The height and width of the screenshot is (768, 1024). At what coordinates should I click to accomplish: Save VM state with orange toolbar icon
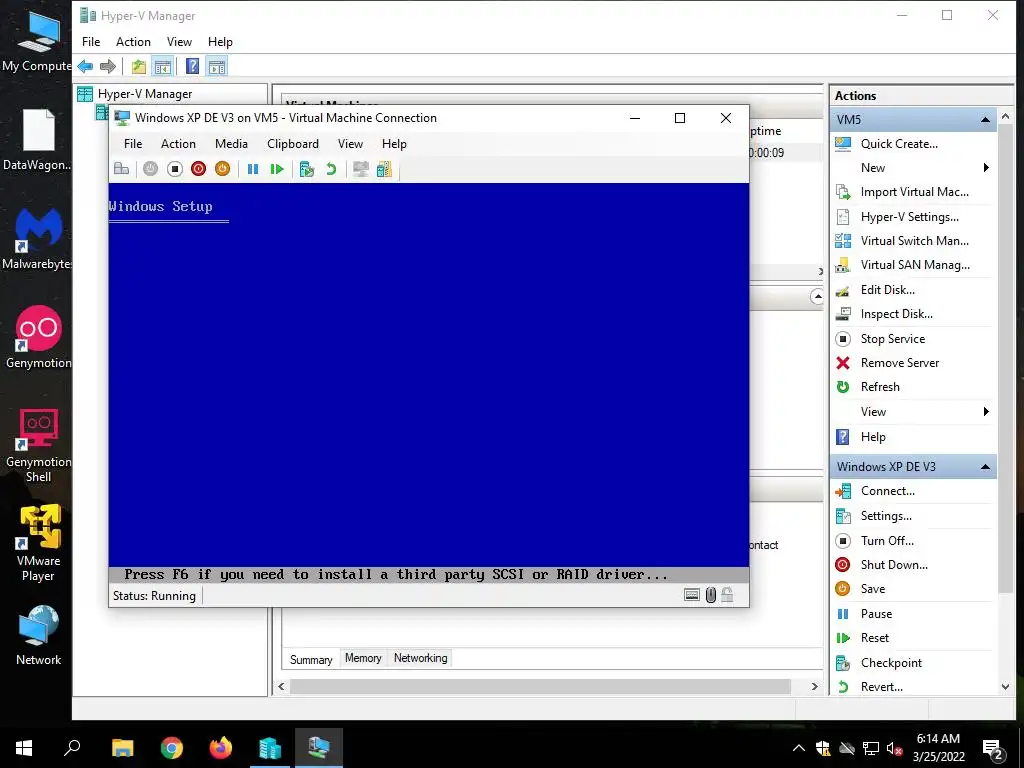223,169
